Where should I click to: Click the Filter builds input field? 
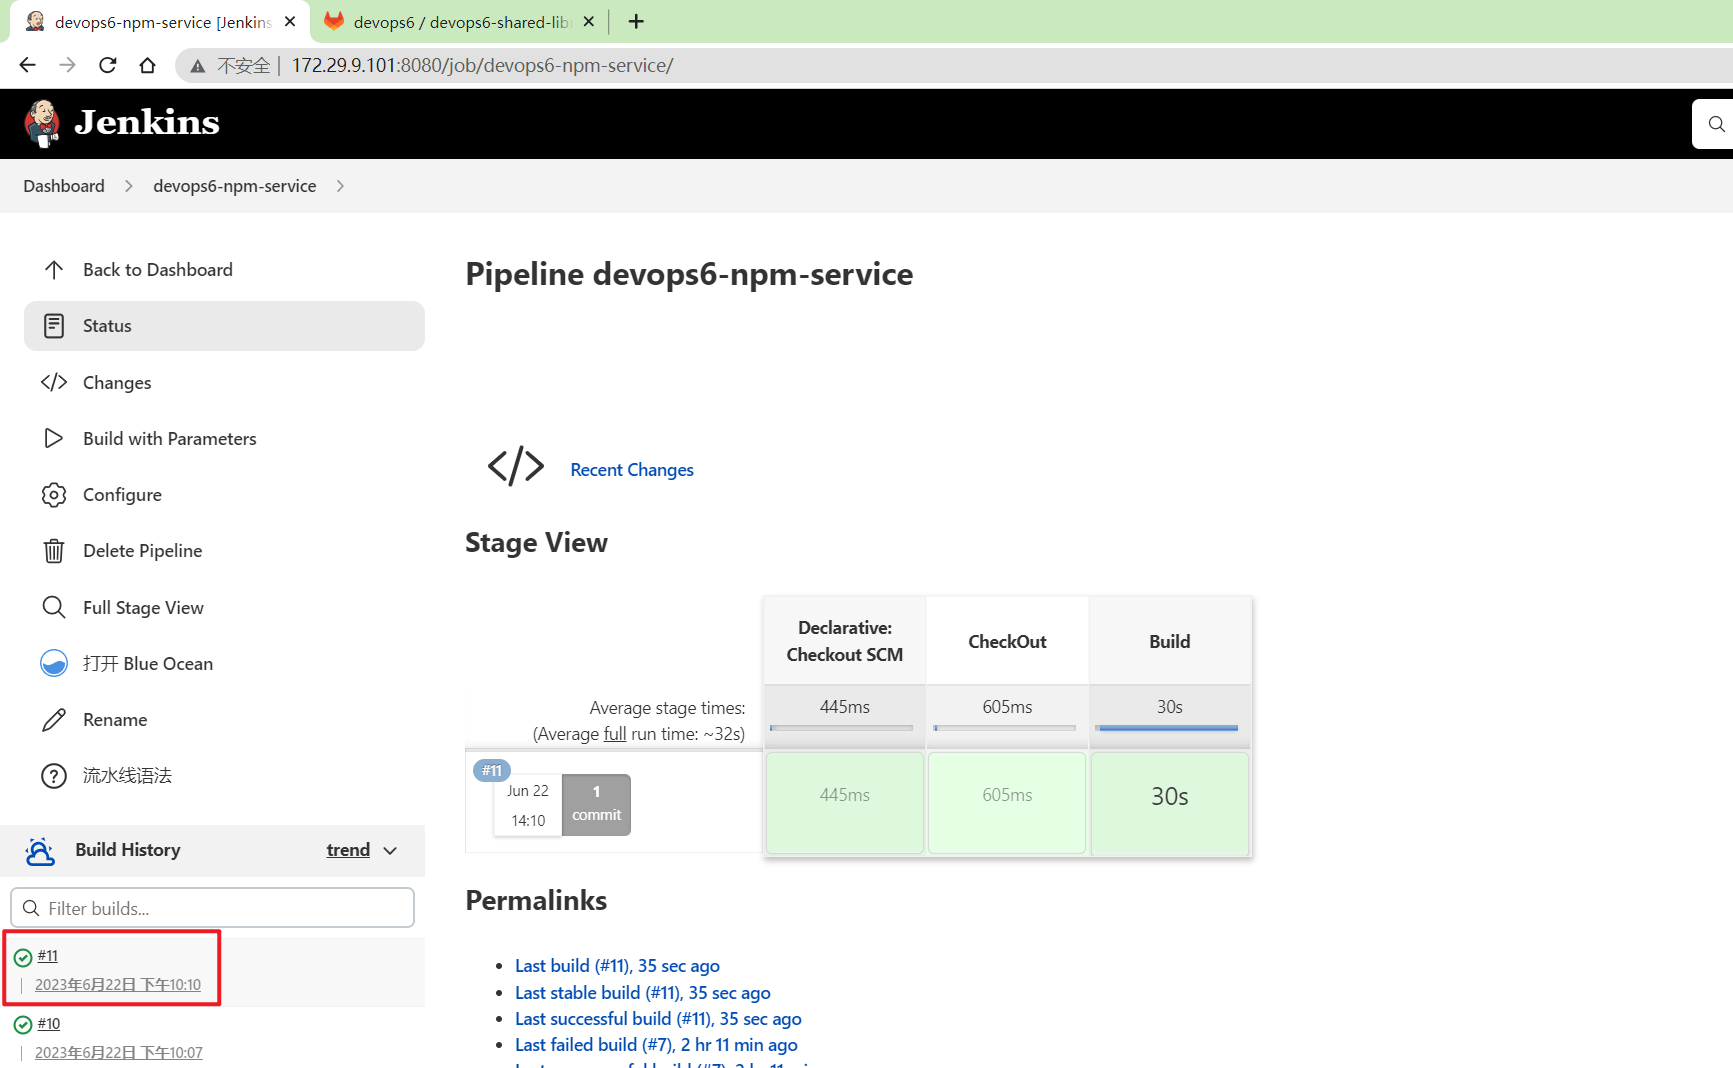[x=212, y=908]
